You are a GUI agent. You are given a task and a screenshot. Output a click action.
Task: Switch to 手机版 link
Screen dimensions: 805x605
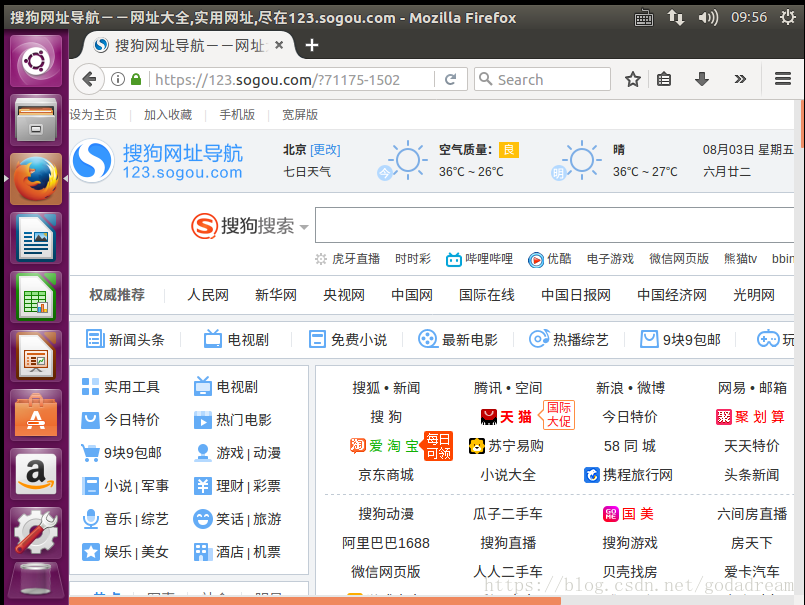[x=237, y=115]
